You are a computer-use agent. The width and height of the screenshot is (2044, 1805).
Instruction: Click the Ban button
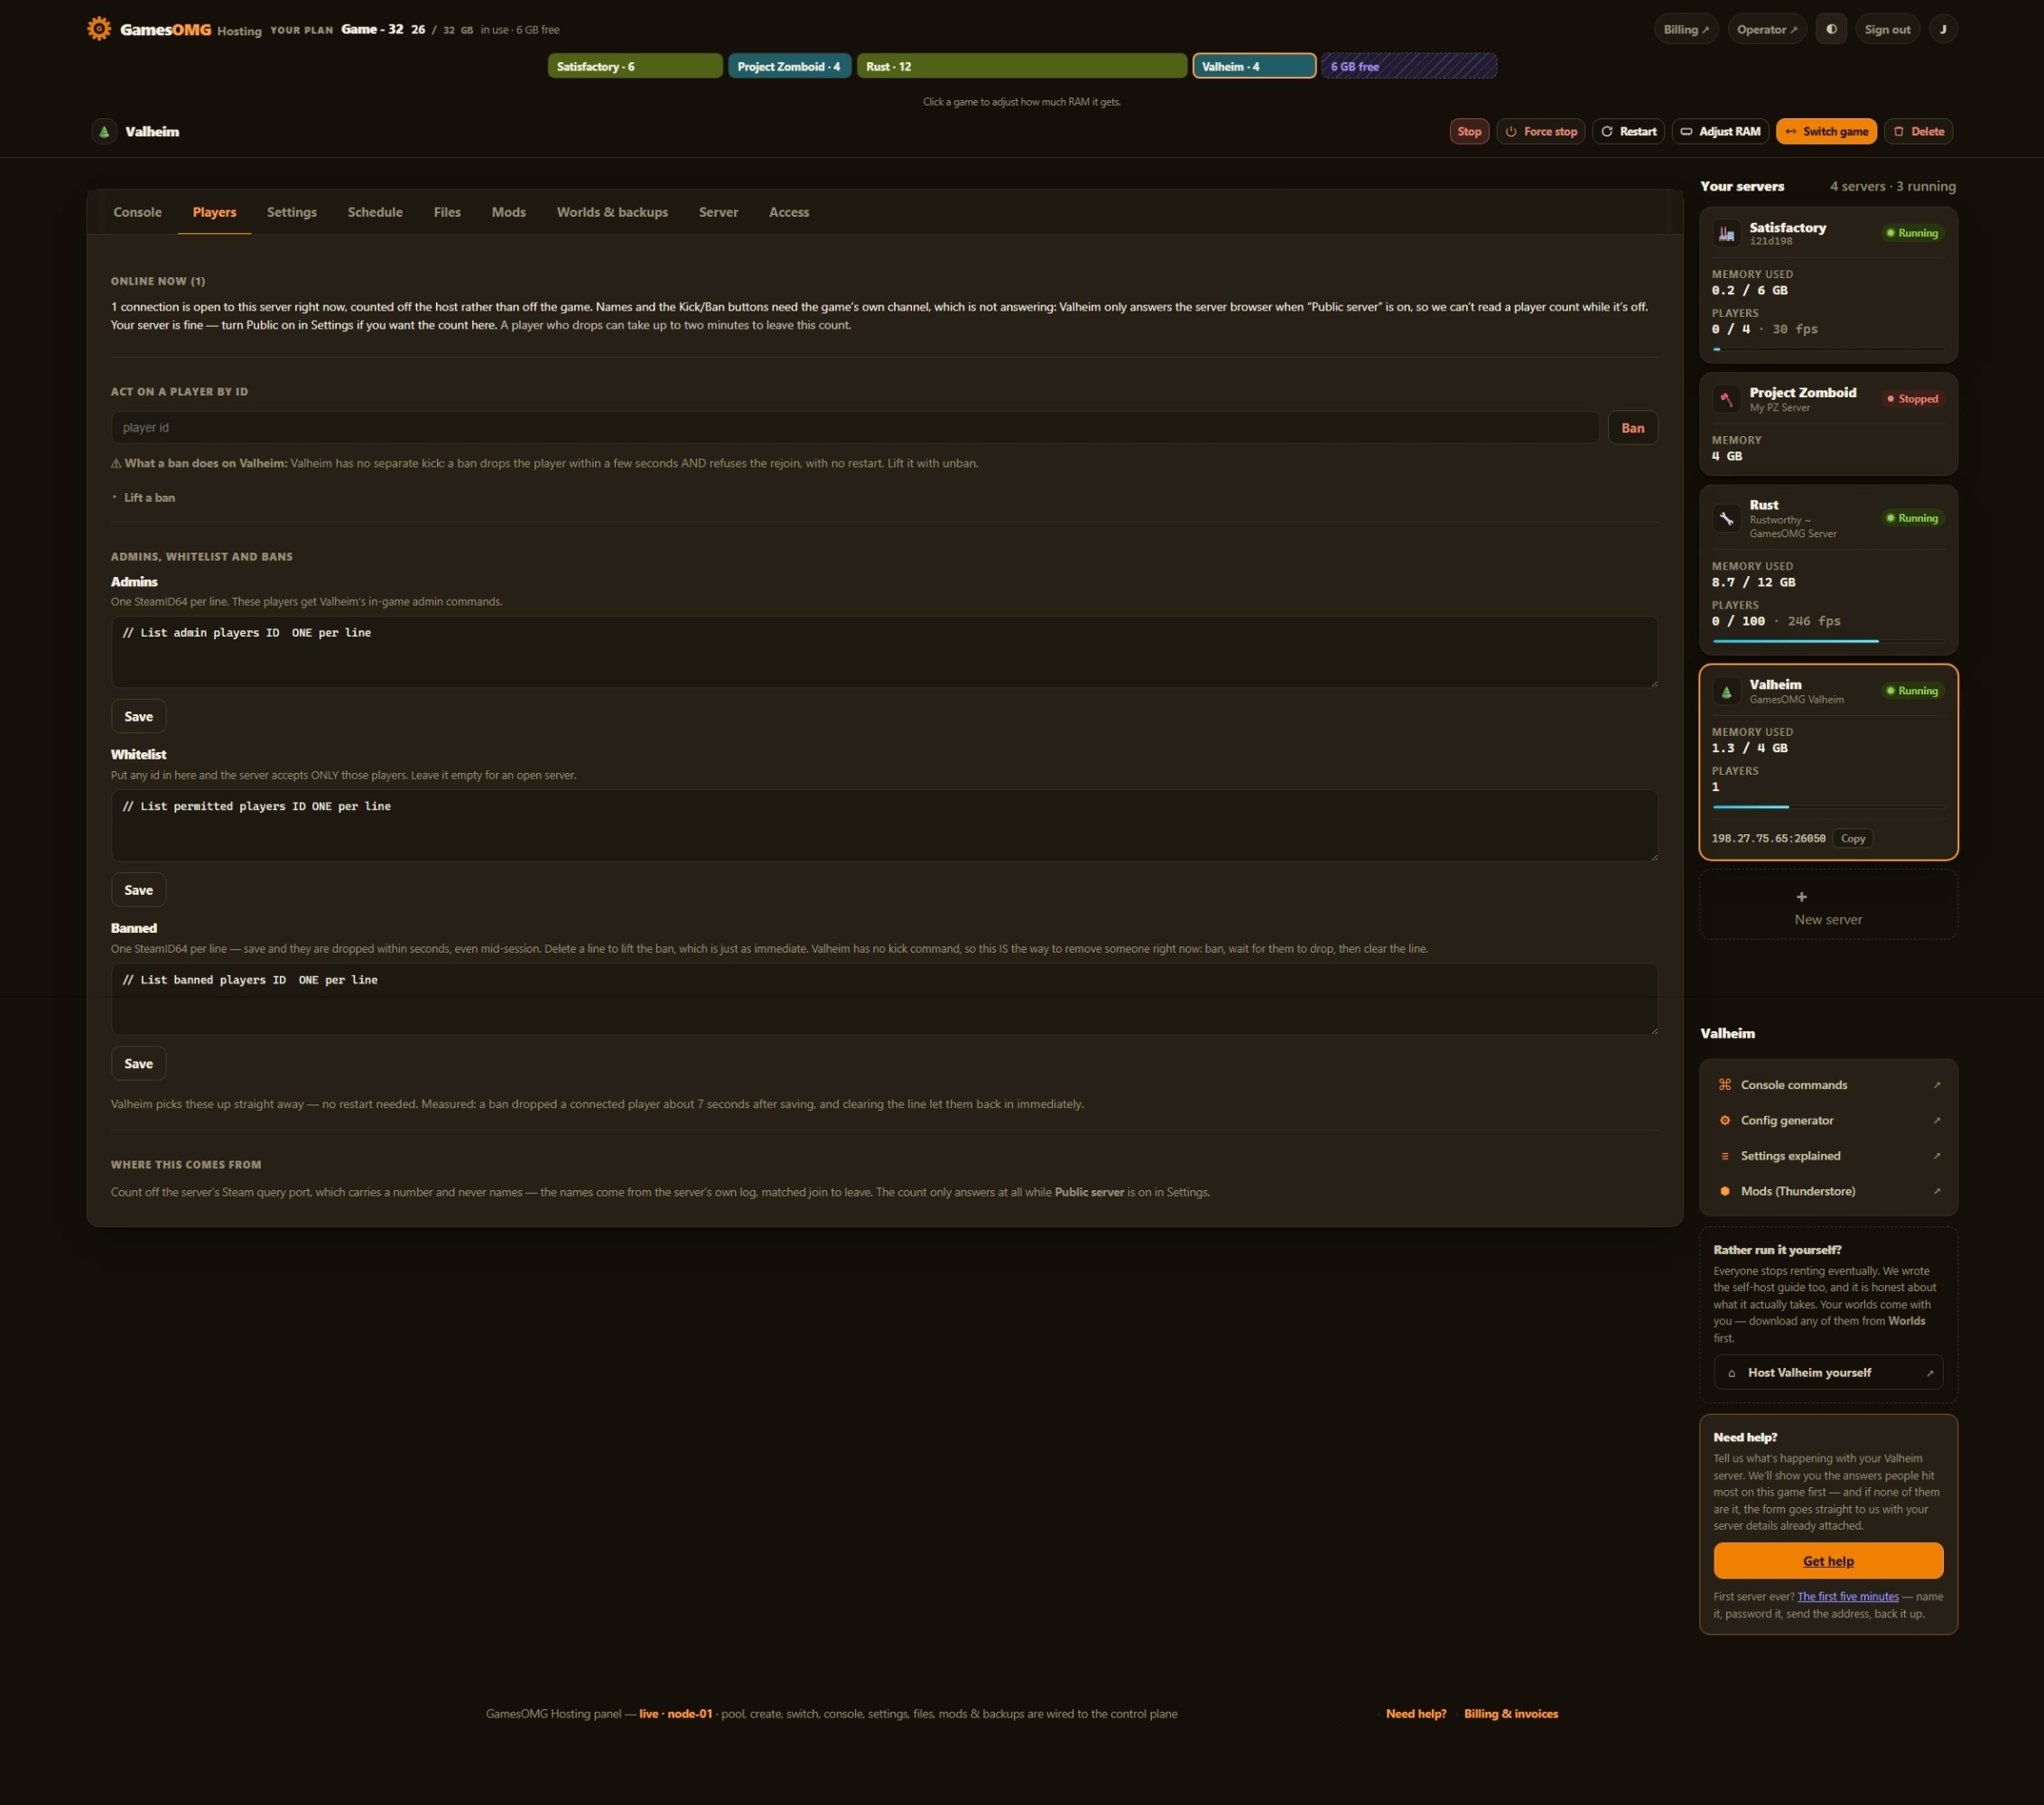(x=1632, y=428)
